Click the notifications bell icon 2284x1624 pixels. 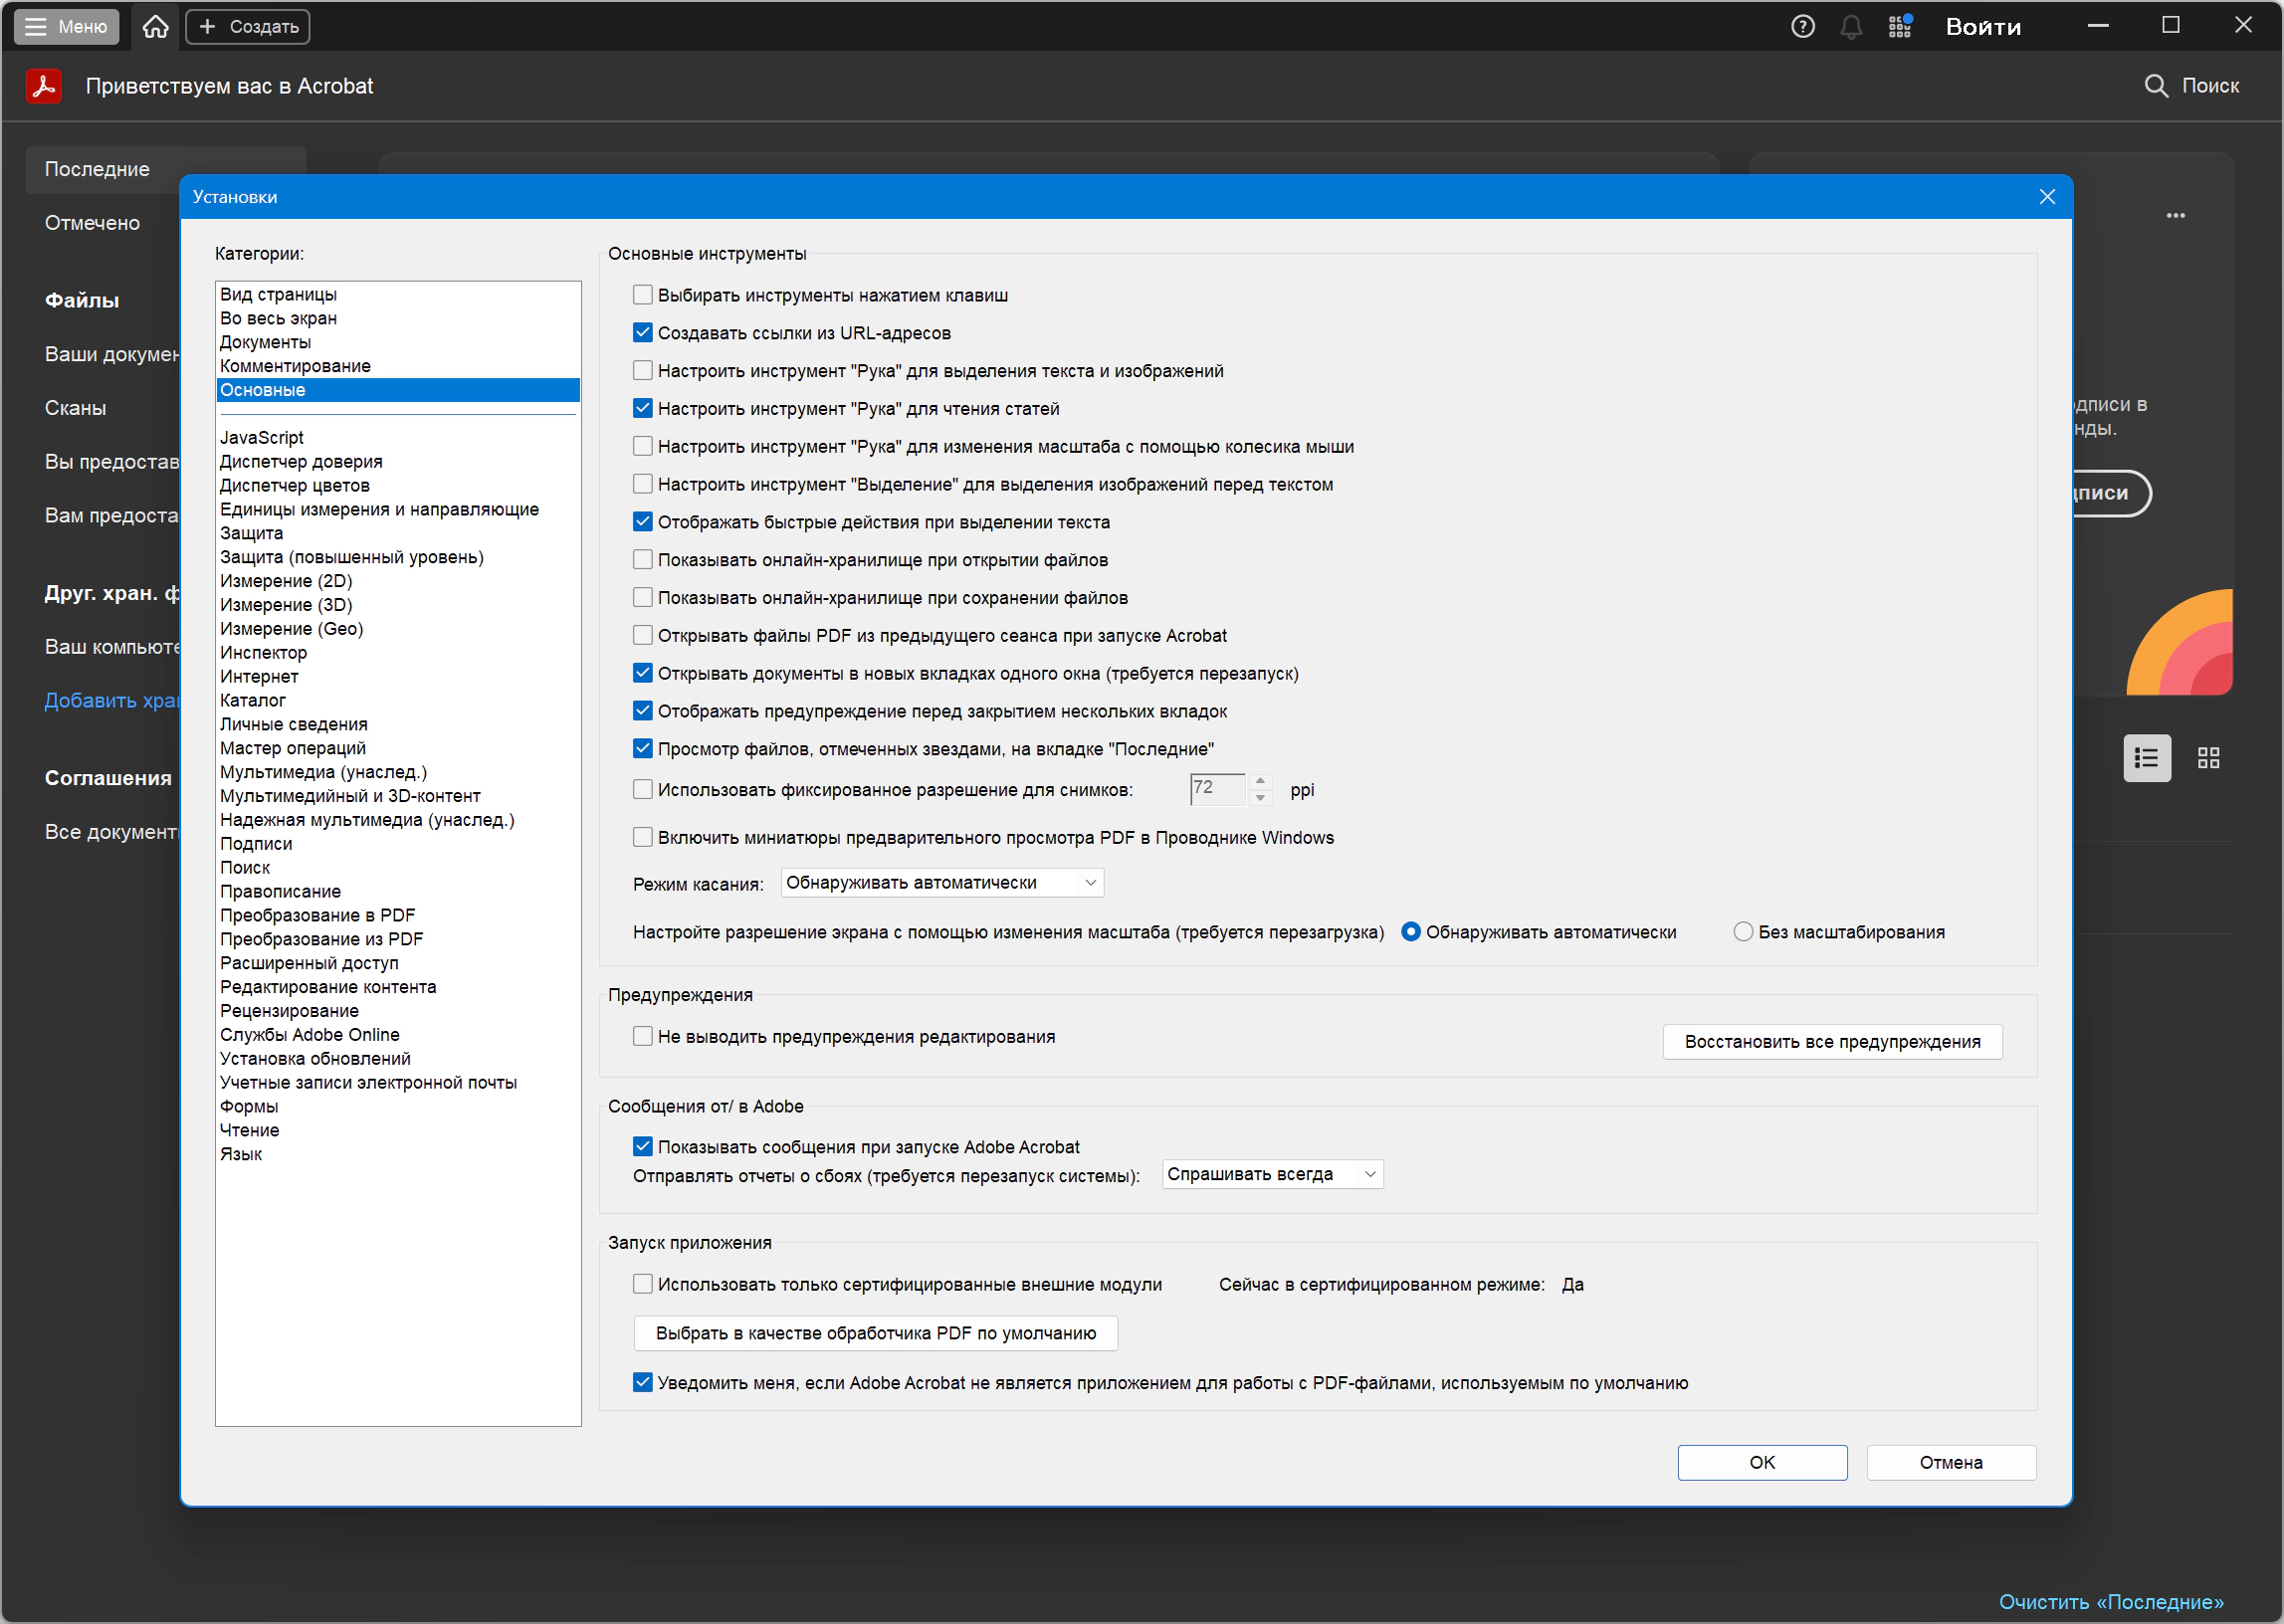point(1851,27)
